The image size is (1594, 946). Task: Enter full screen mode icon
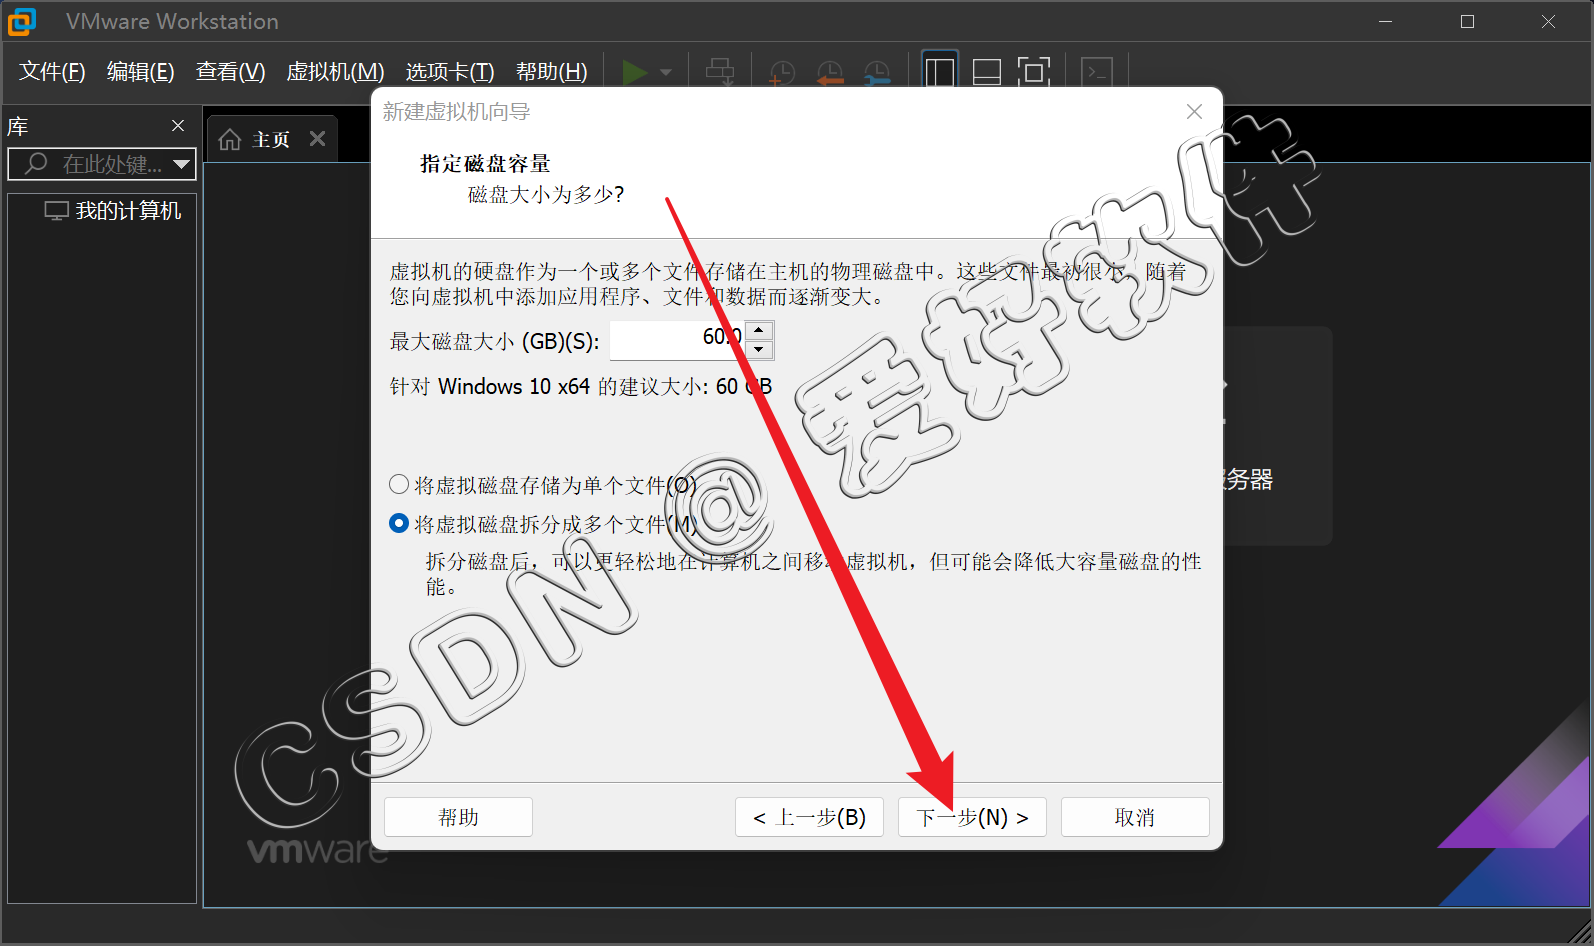tap(1034, 72)
